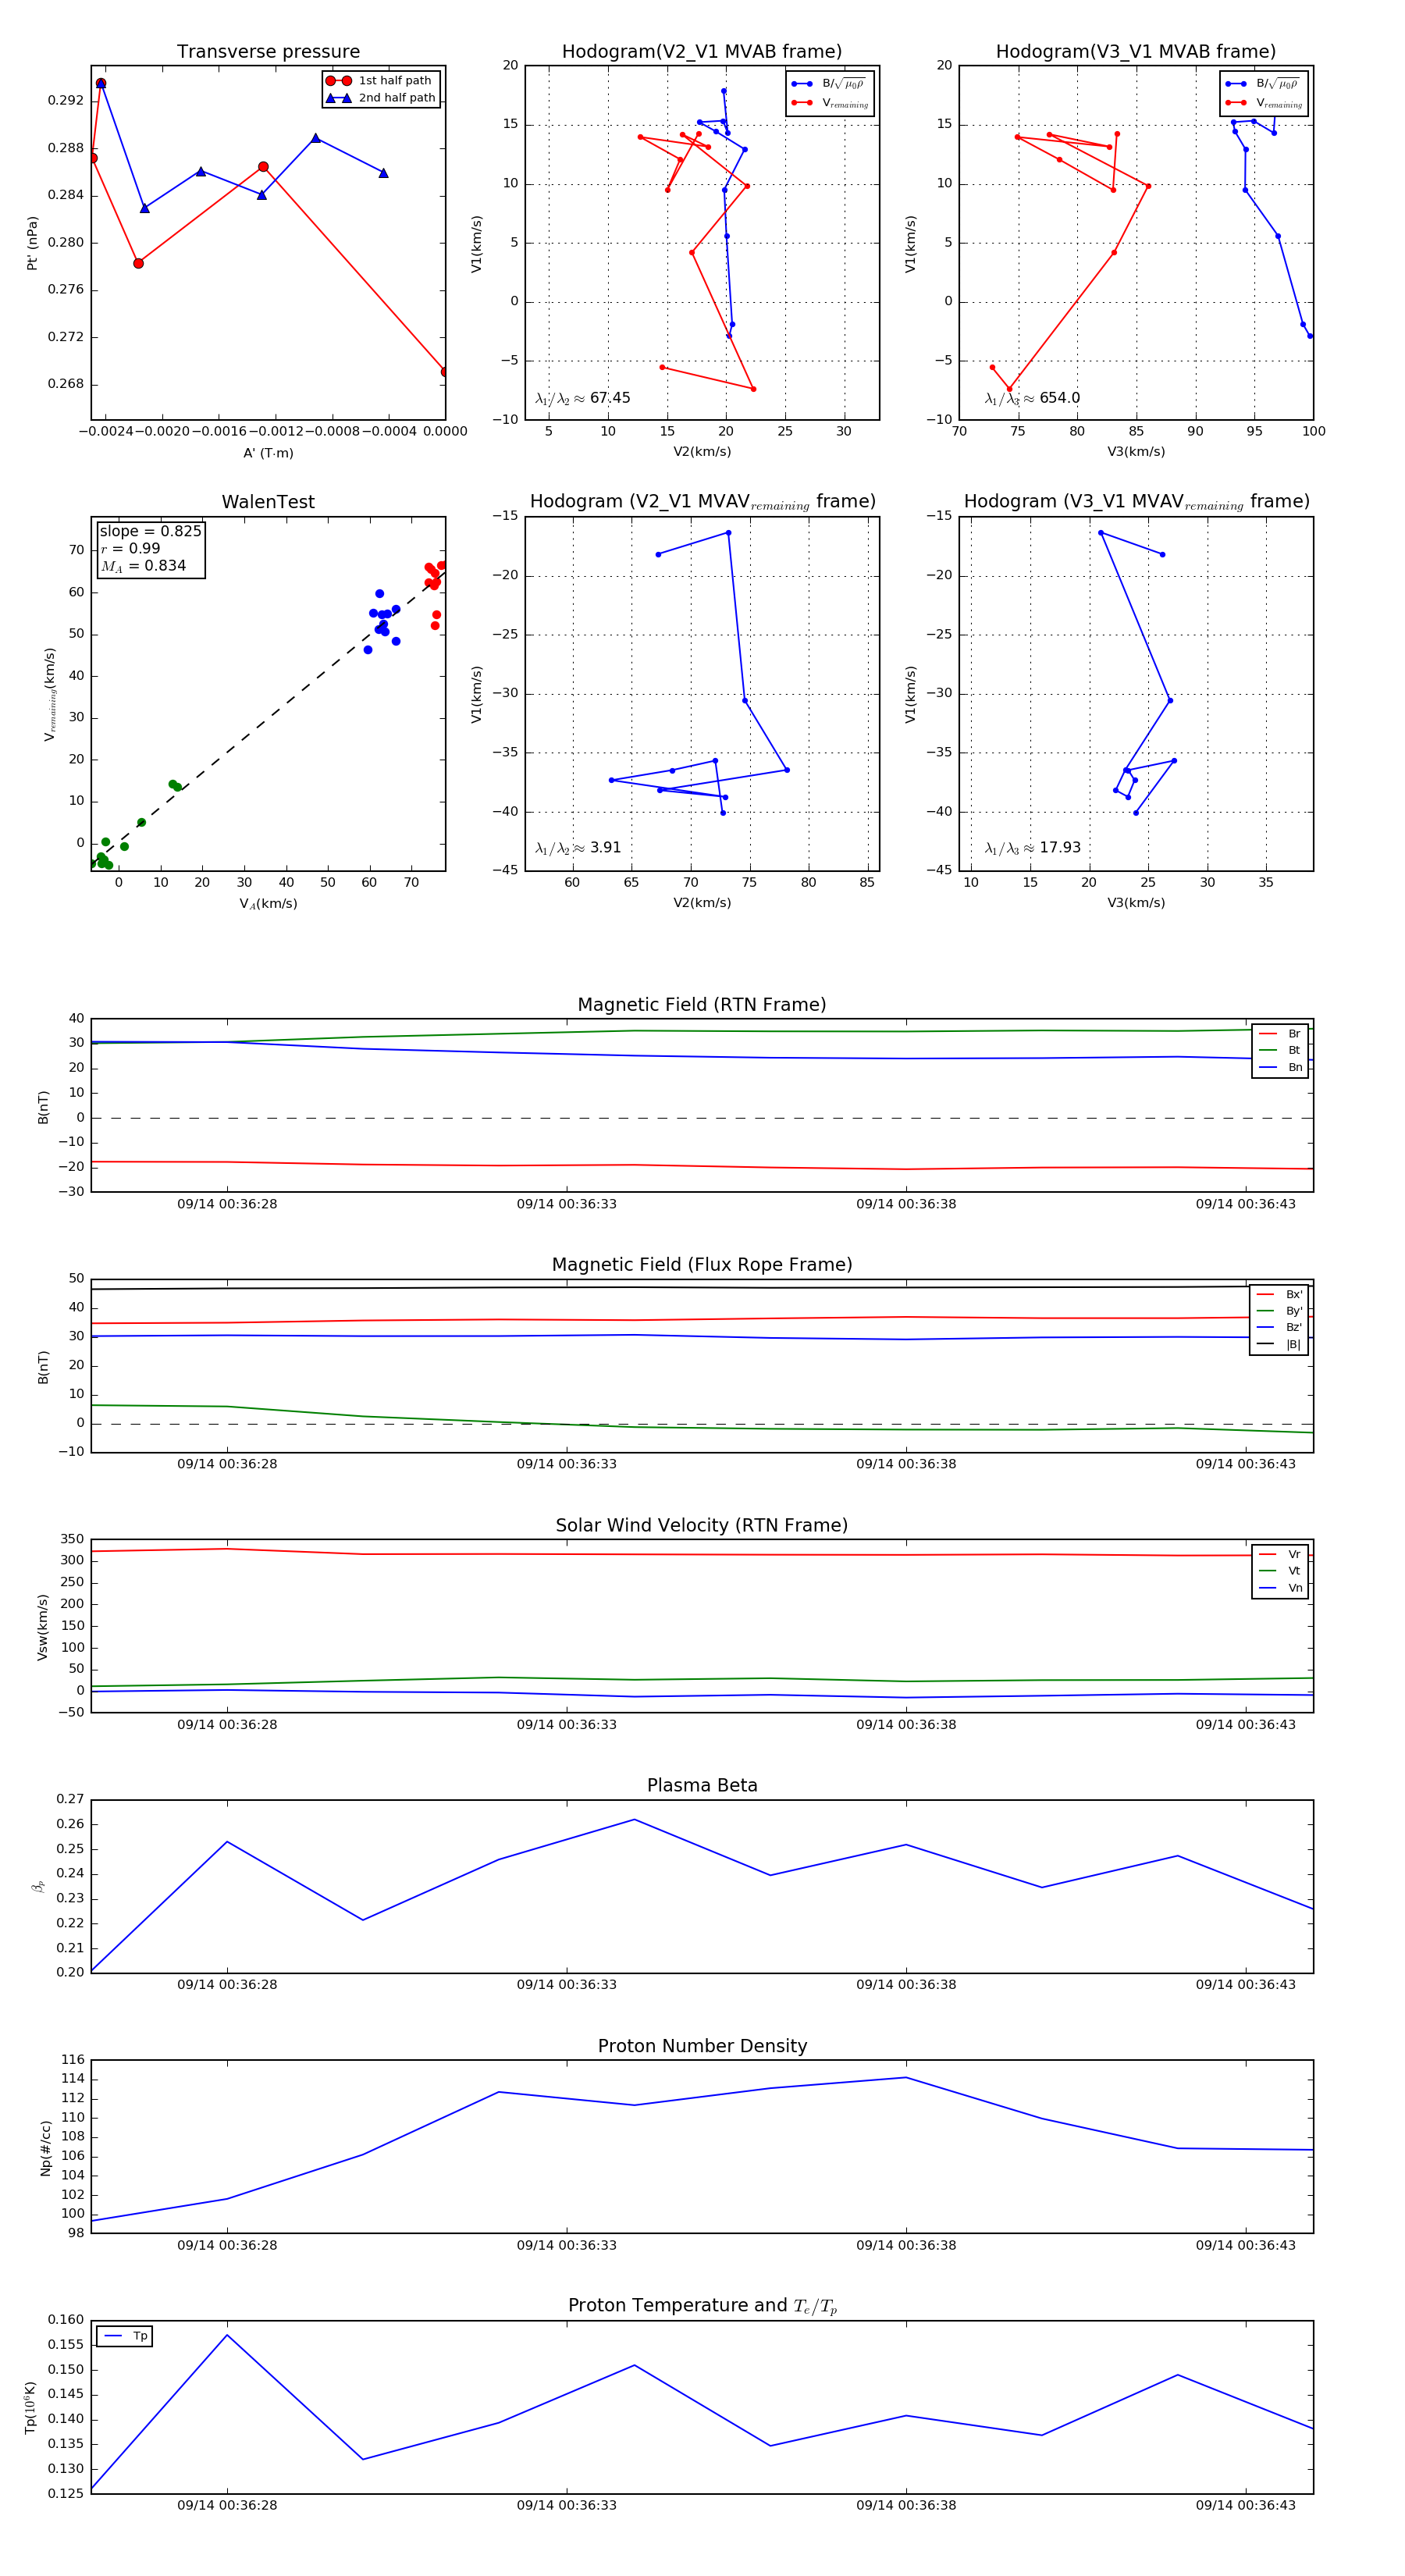Click the '2nd half path' legend entry

click(x=381, y=97)
